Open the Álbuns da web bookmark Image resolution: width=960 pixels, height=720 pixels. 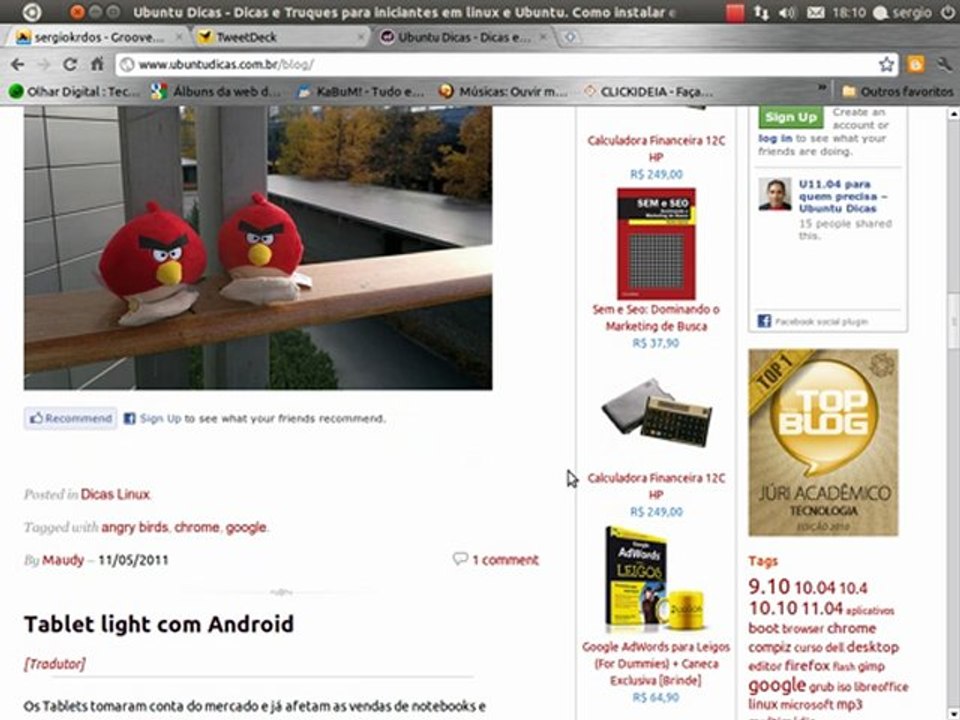pos(217,91)
